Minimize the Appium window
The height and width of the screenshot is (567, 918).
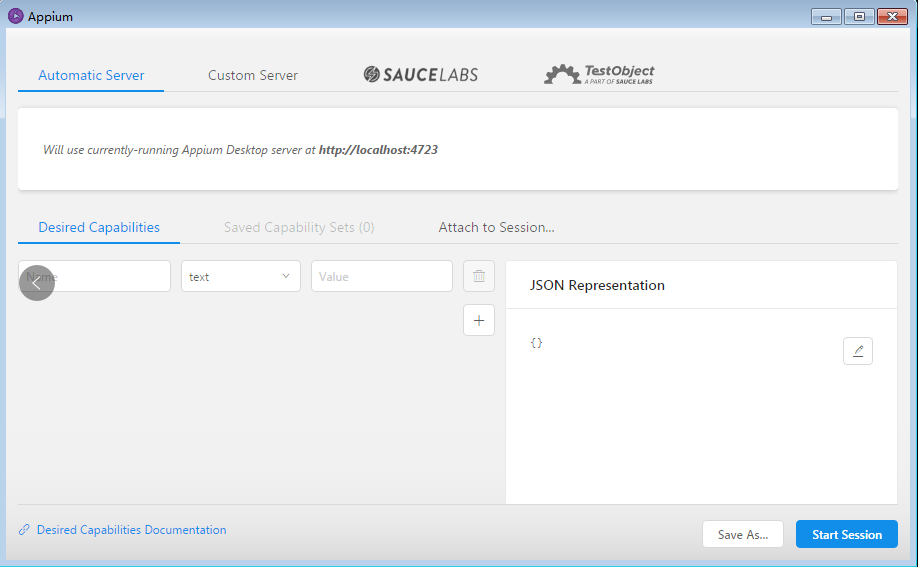826,16
